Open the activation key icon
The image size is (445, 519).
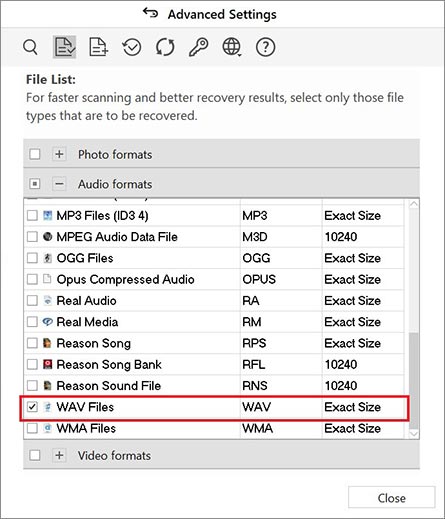pos(199,47)
